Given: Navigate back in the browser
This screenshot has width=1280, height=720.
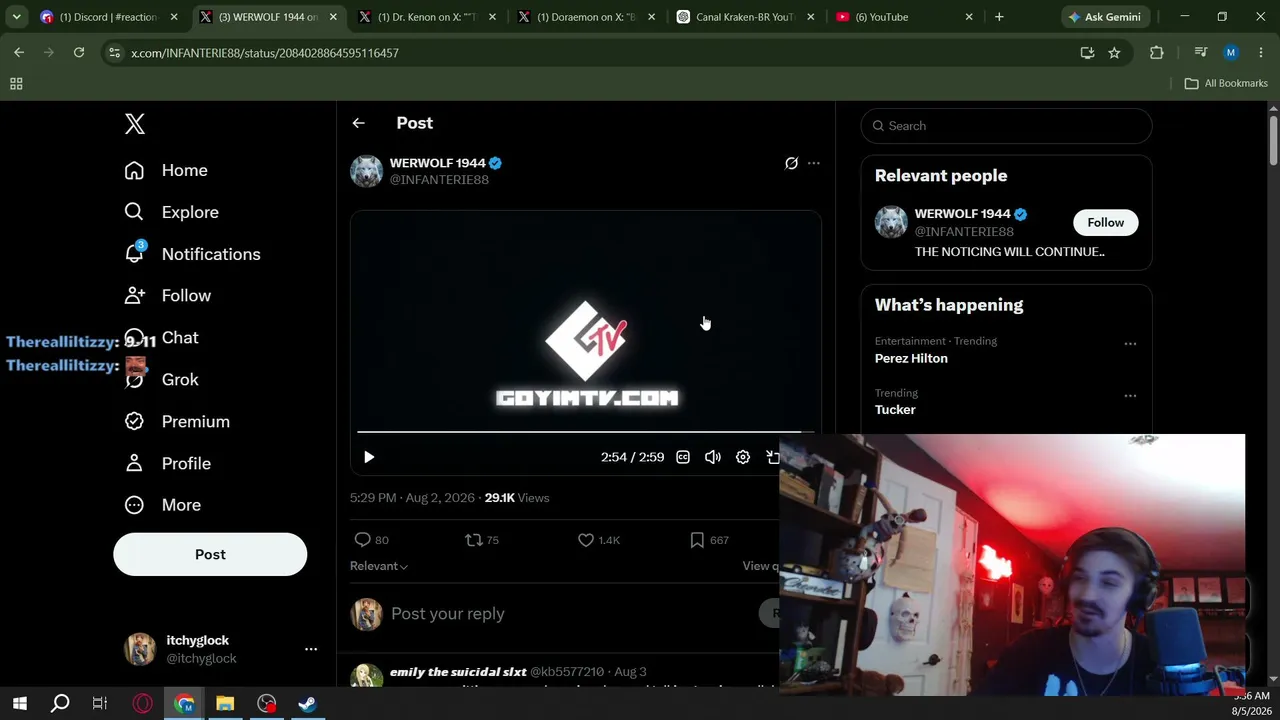Looking at the screenshot, I should (19, 53).
